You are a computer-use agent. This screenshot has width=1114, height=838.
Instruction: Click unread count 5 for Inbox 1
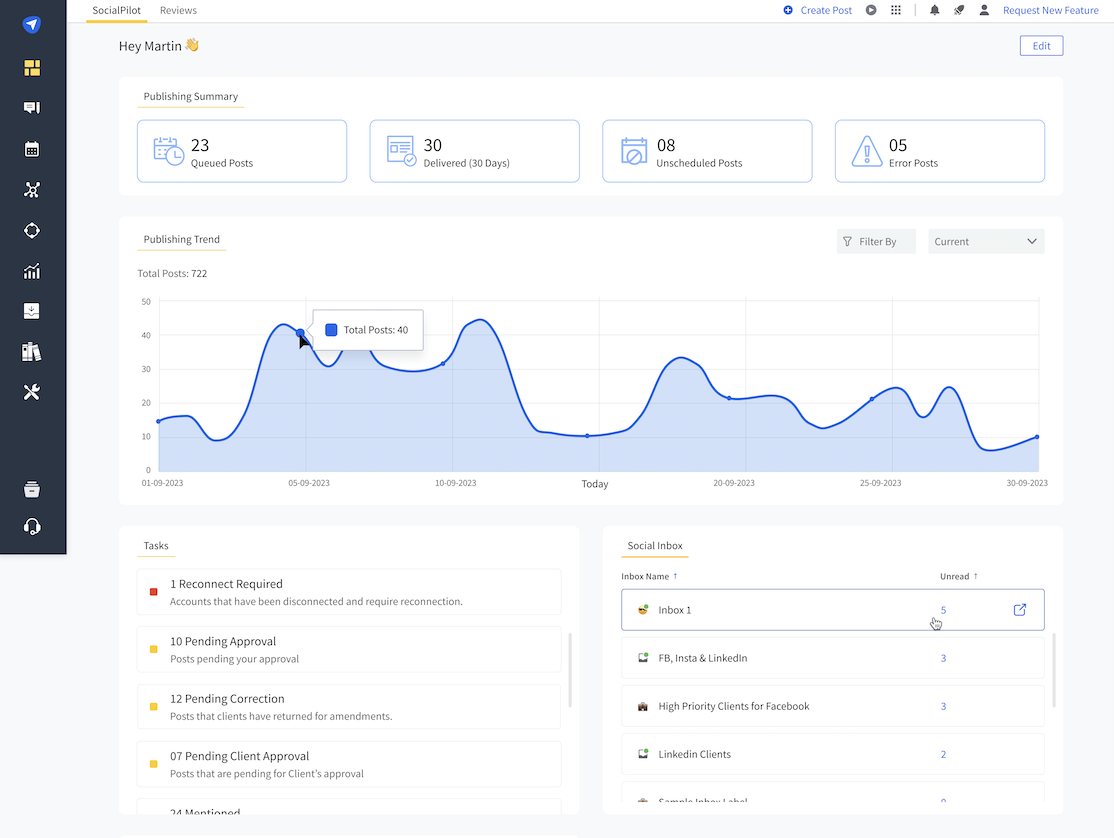click(x=943, y=610)
